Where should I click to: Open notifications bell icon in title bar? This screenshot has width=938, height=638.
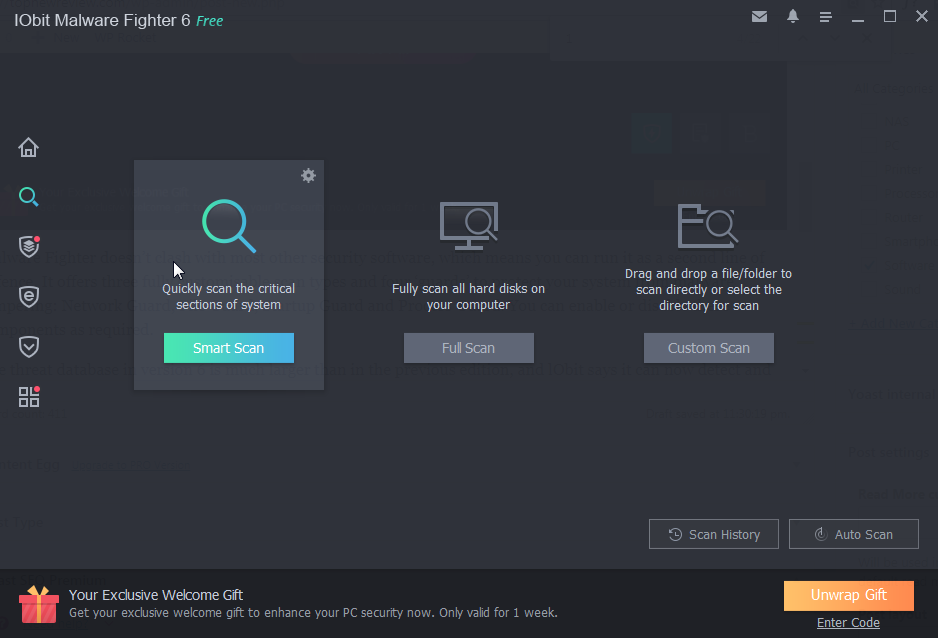coord(793,16)
